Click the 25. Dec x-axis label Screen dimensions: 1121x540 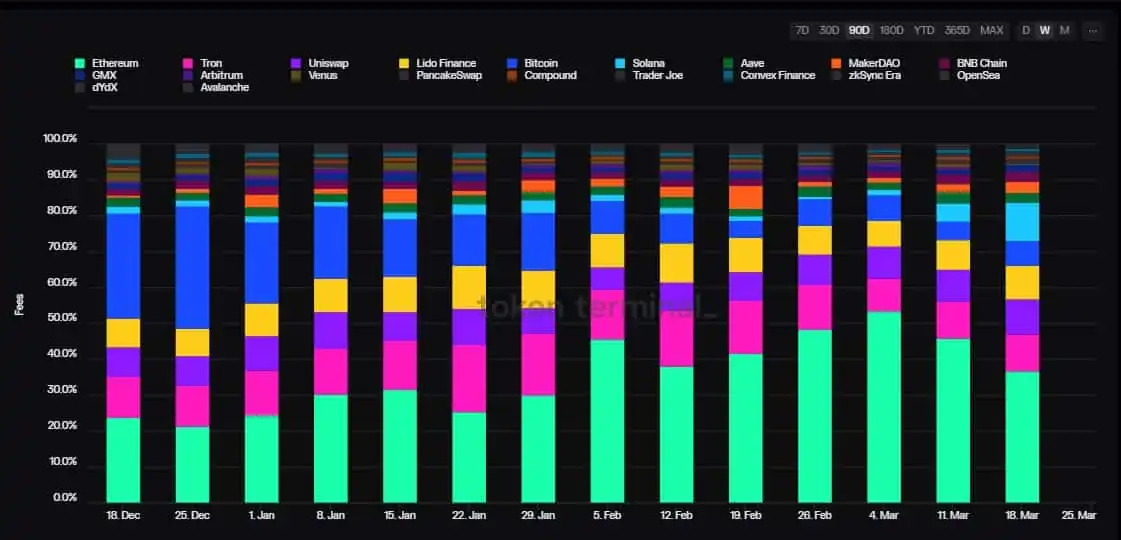[192, 516]
